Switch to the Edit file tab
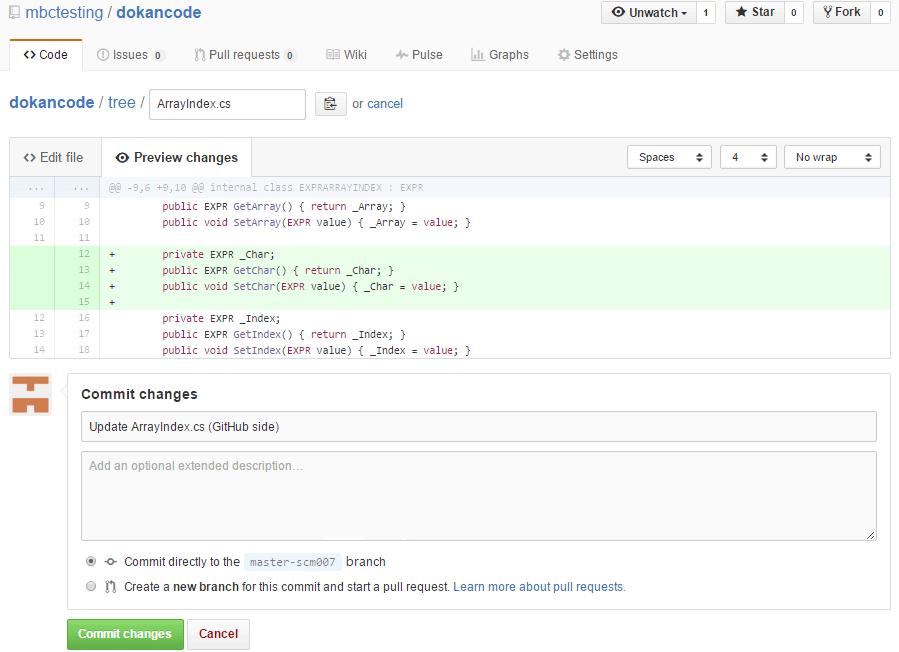 pyautogui.click(x=54, y=157)
